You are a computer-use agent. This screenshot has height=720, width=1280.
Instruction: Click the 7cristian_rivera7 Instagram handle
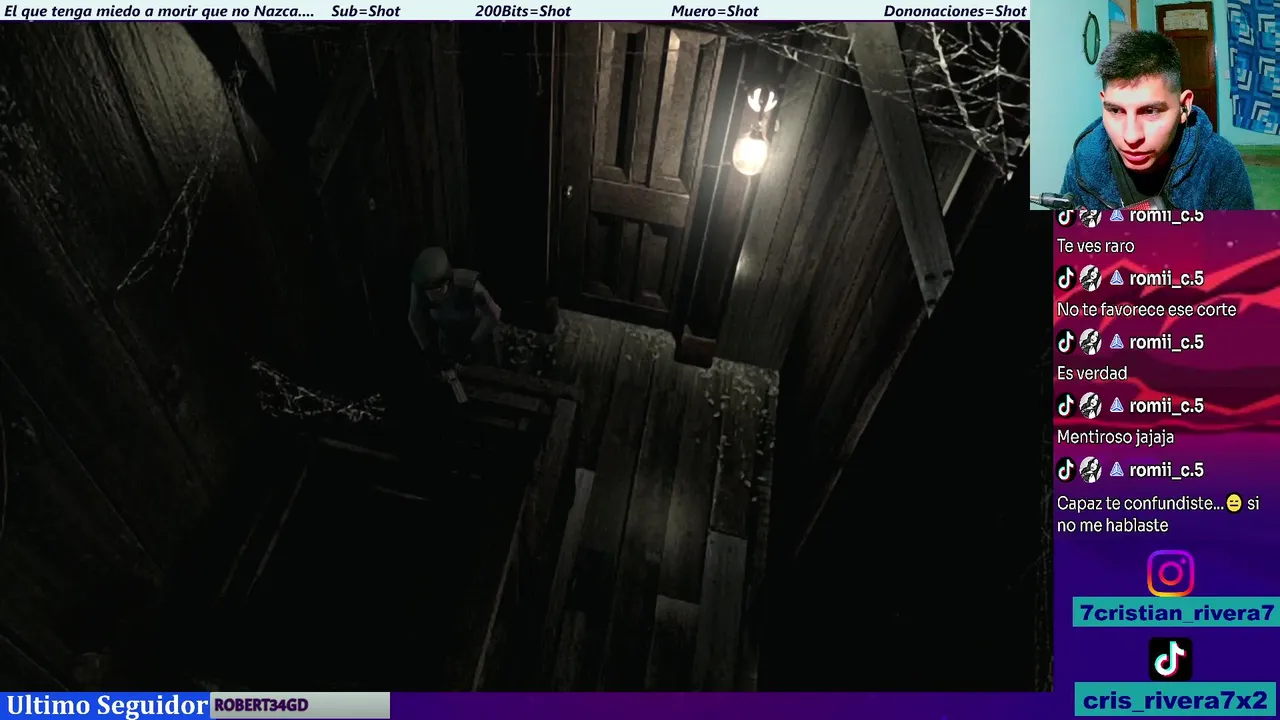click(x=1177, y=613)
